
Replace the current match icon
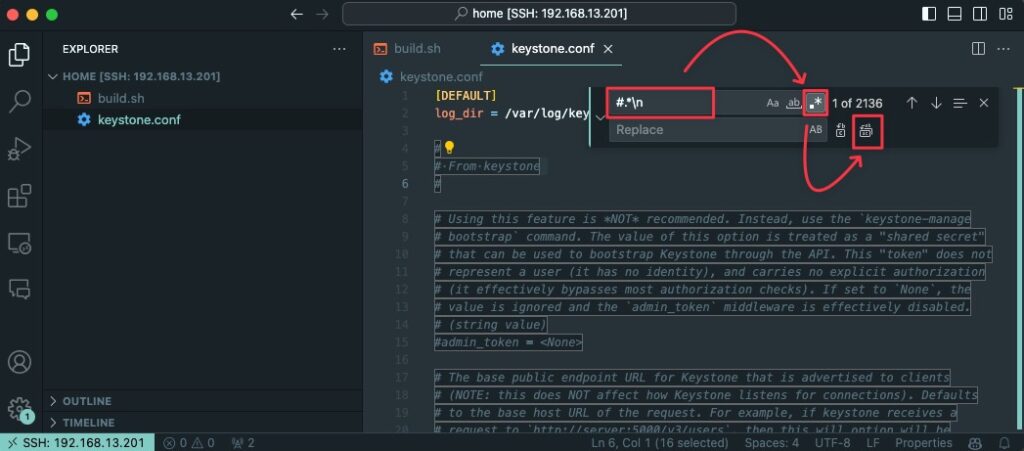coord(841,131)
